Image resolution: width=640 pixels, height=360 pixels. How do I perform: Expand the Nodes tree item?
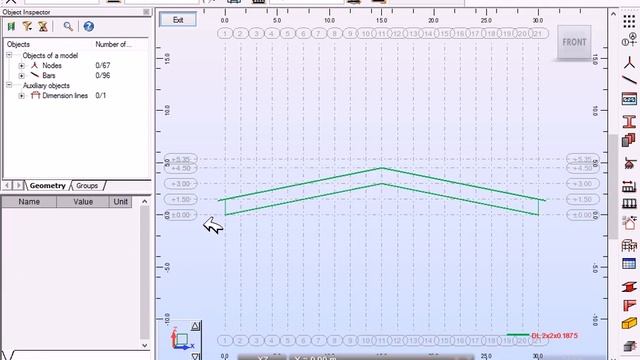(21, 65)
